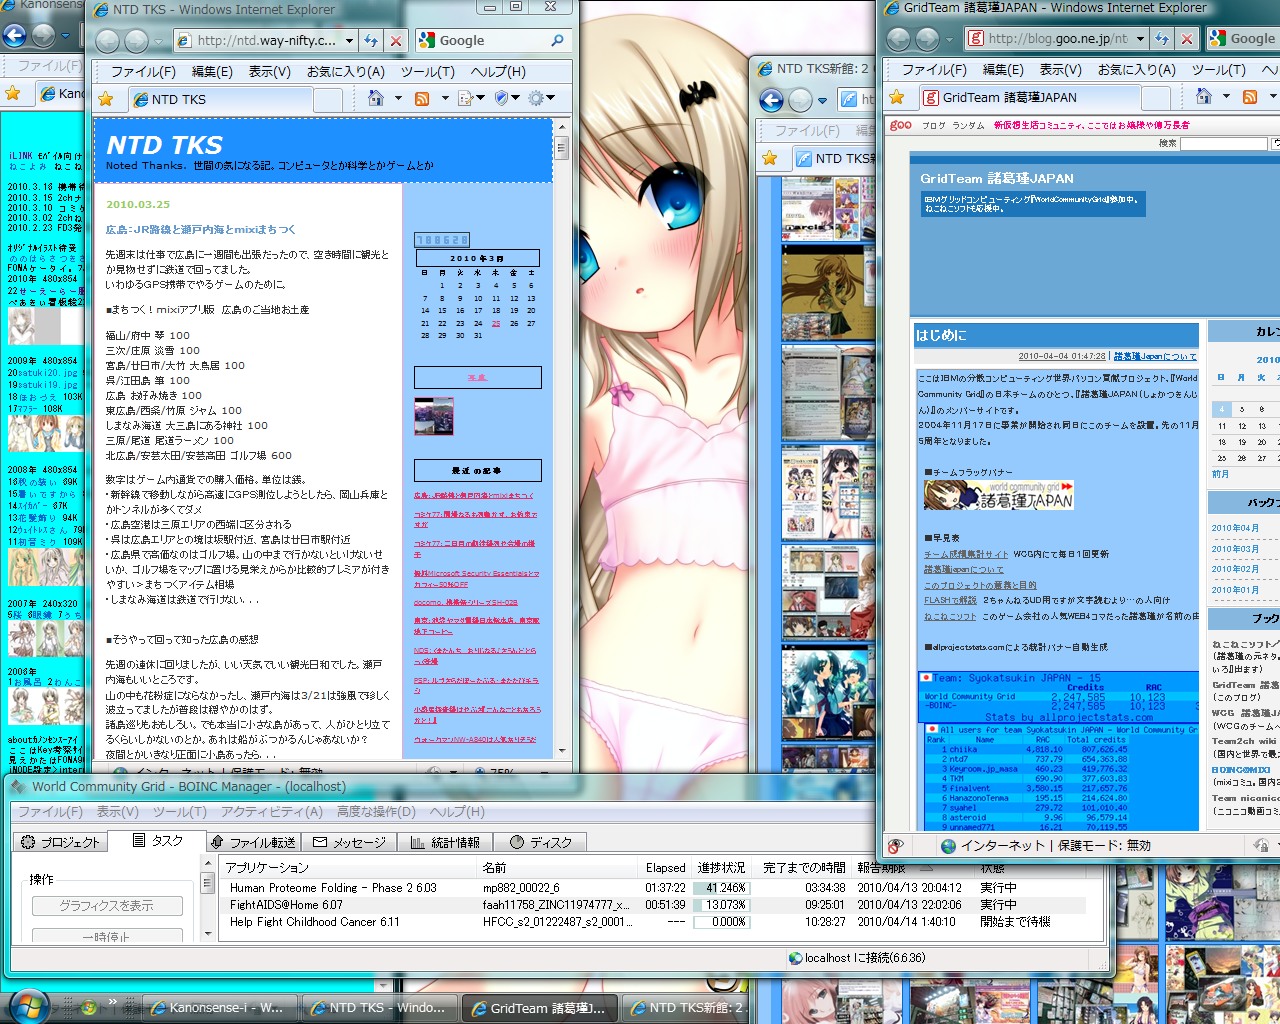1280x1024 pixels.
Task: Click progress bar of FightAIDS@Home task
Action: click(721, 905)
